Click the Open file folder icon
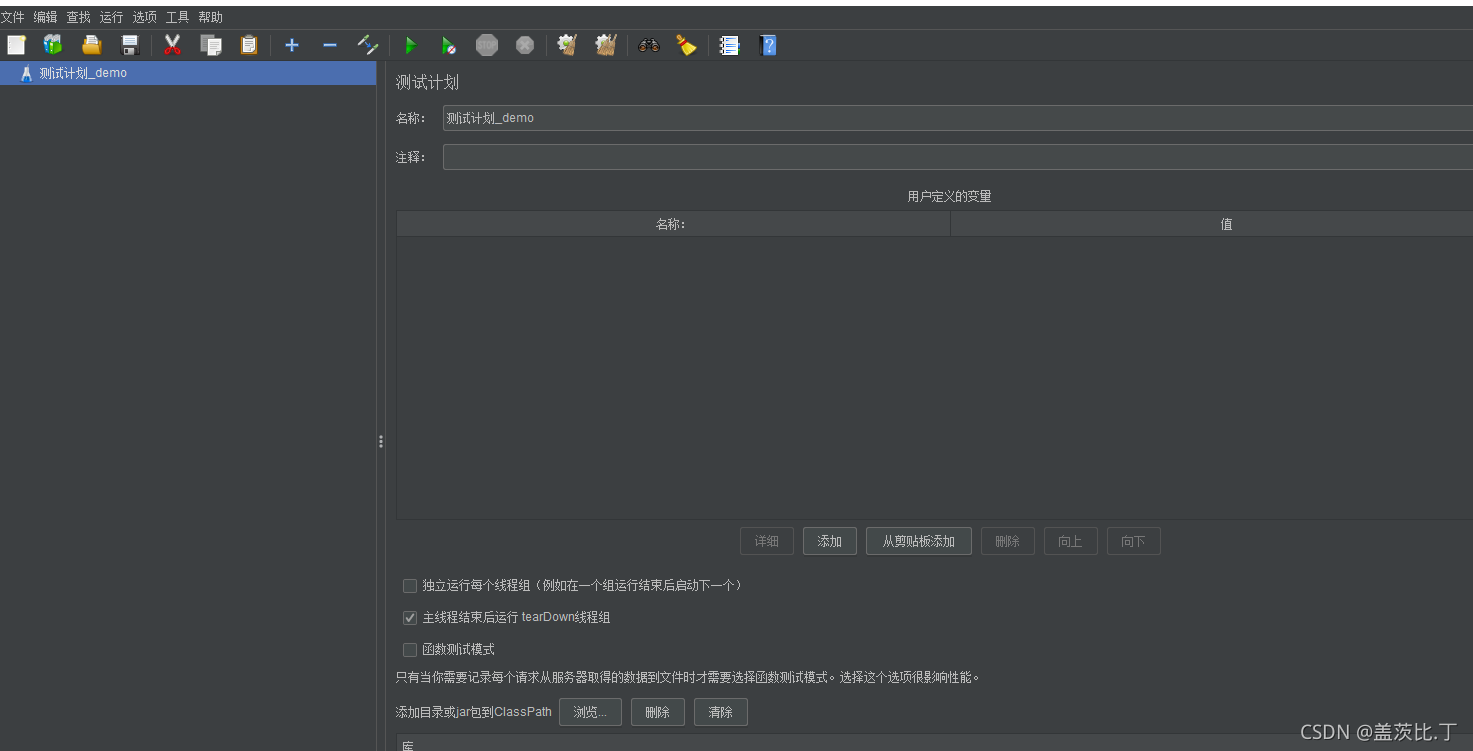Image resolution: width=1473 pixels, height=751 pixels. pos(92,45)
